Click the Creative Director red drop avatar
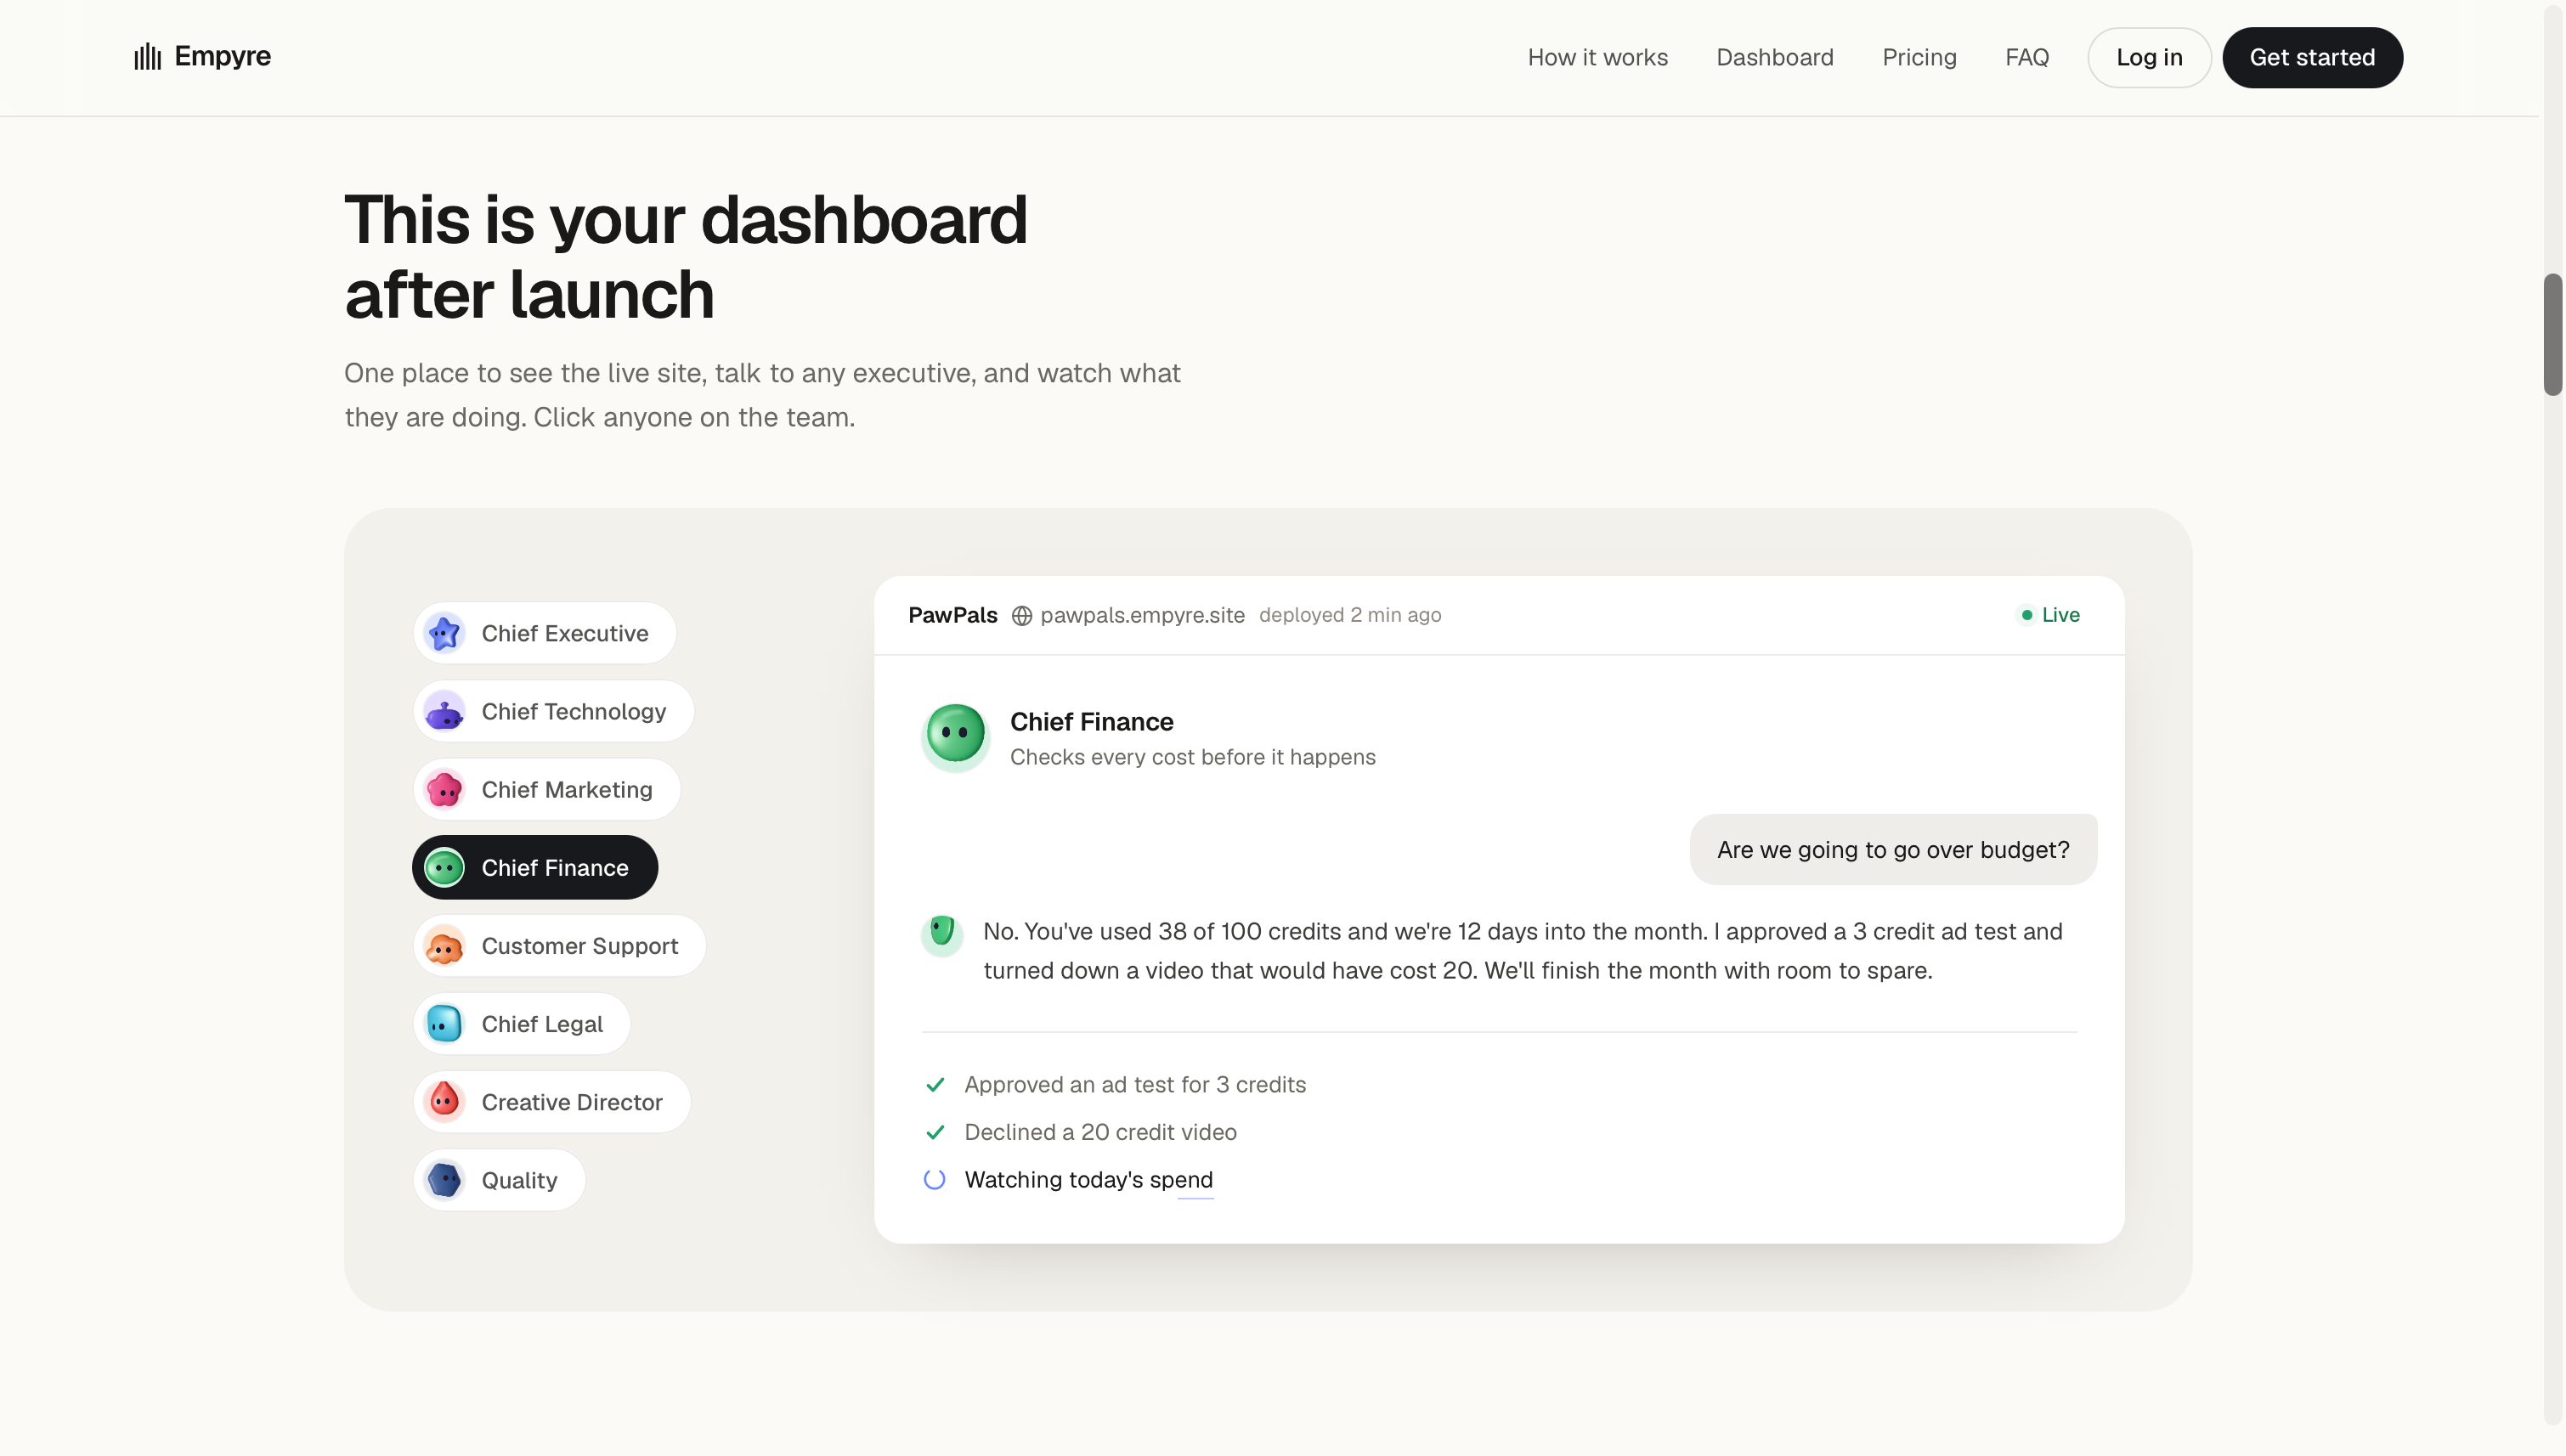Viewport: 2566px width, 1456px height. tap(444, 1102)
